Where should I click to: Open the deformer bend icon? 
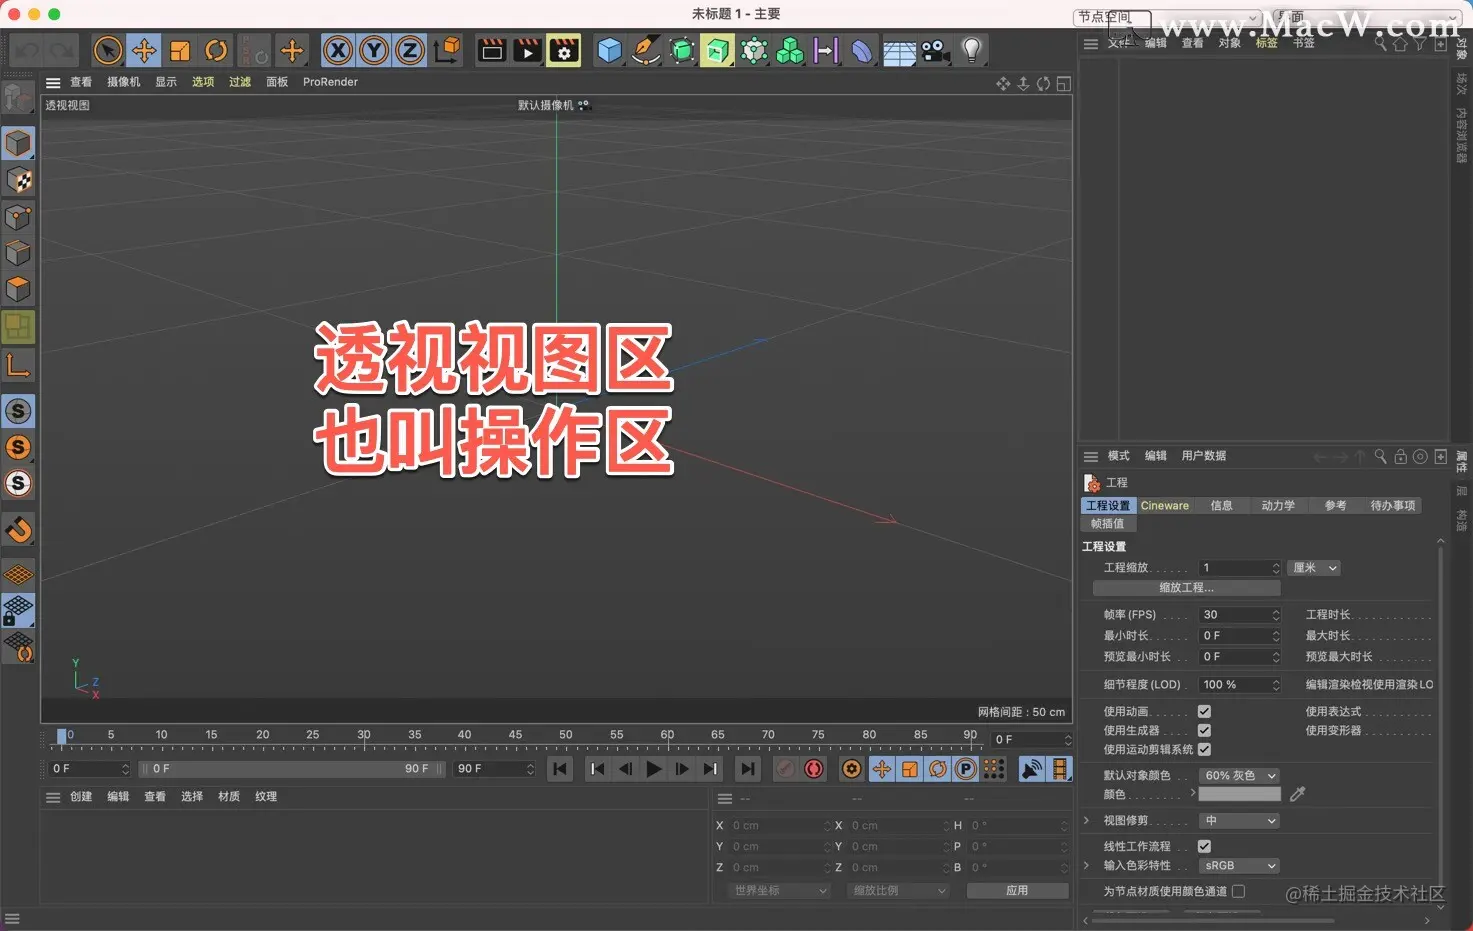862,50
